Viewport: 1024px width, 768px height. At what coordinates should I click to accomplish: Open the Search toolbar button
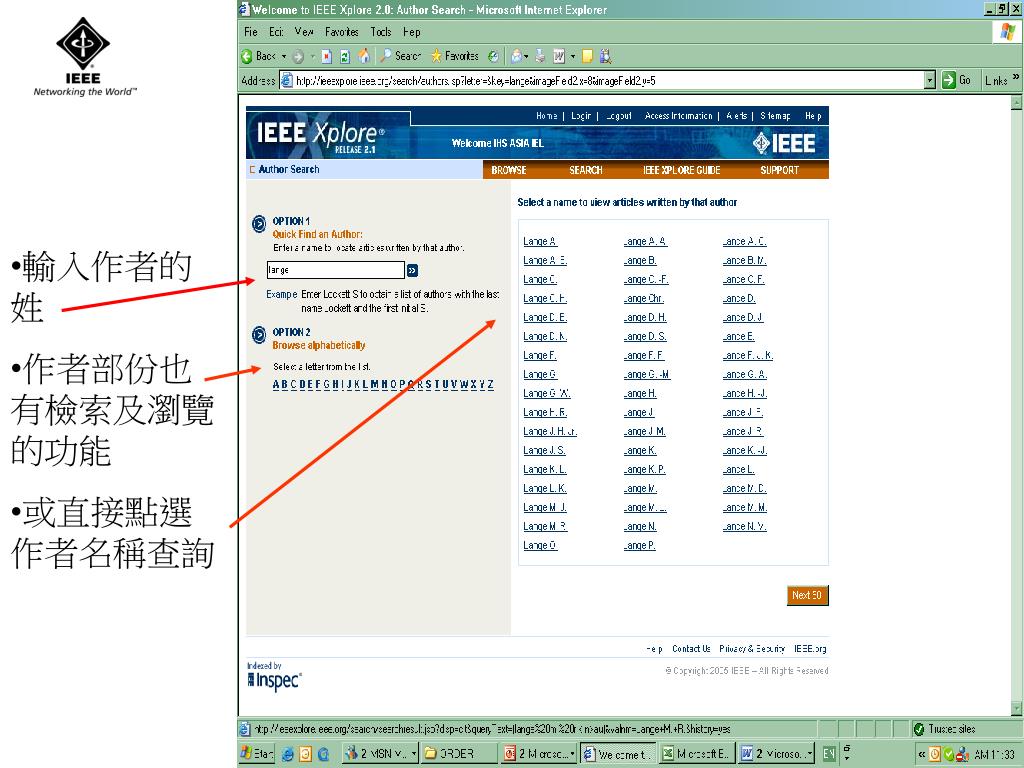pos(400,56)
